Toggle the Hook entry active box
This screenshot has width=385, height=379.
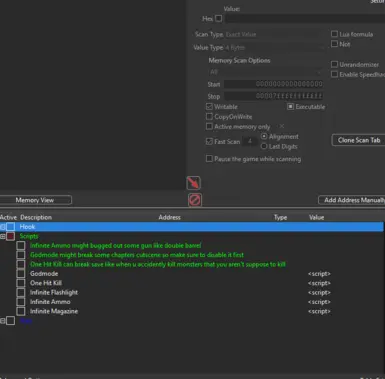10,227
